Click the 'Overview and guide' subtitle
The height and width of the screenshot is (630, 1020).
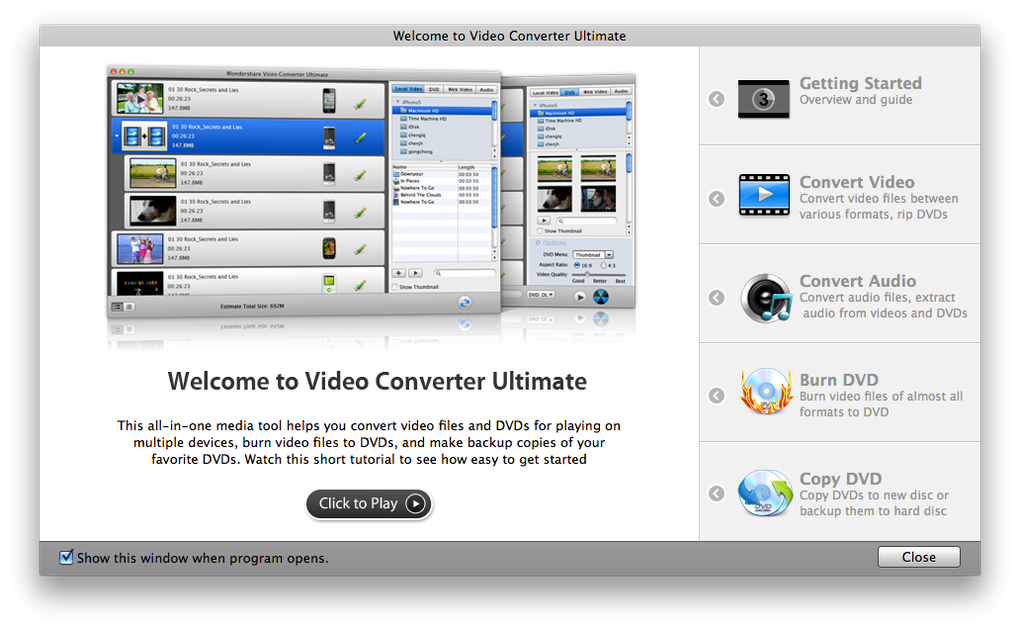tap(855, 100)
